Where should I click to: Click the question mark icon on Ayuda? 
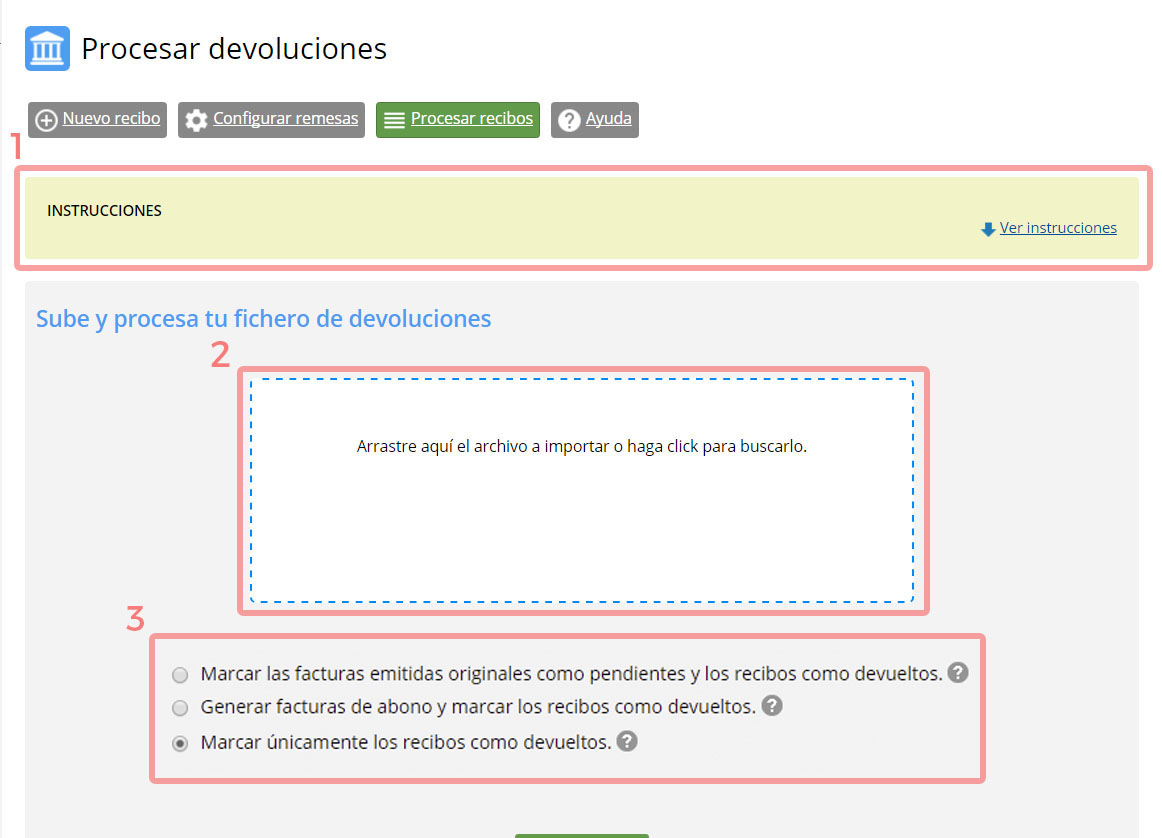(569, 120)
